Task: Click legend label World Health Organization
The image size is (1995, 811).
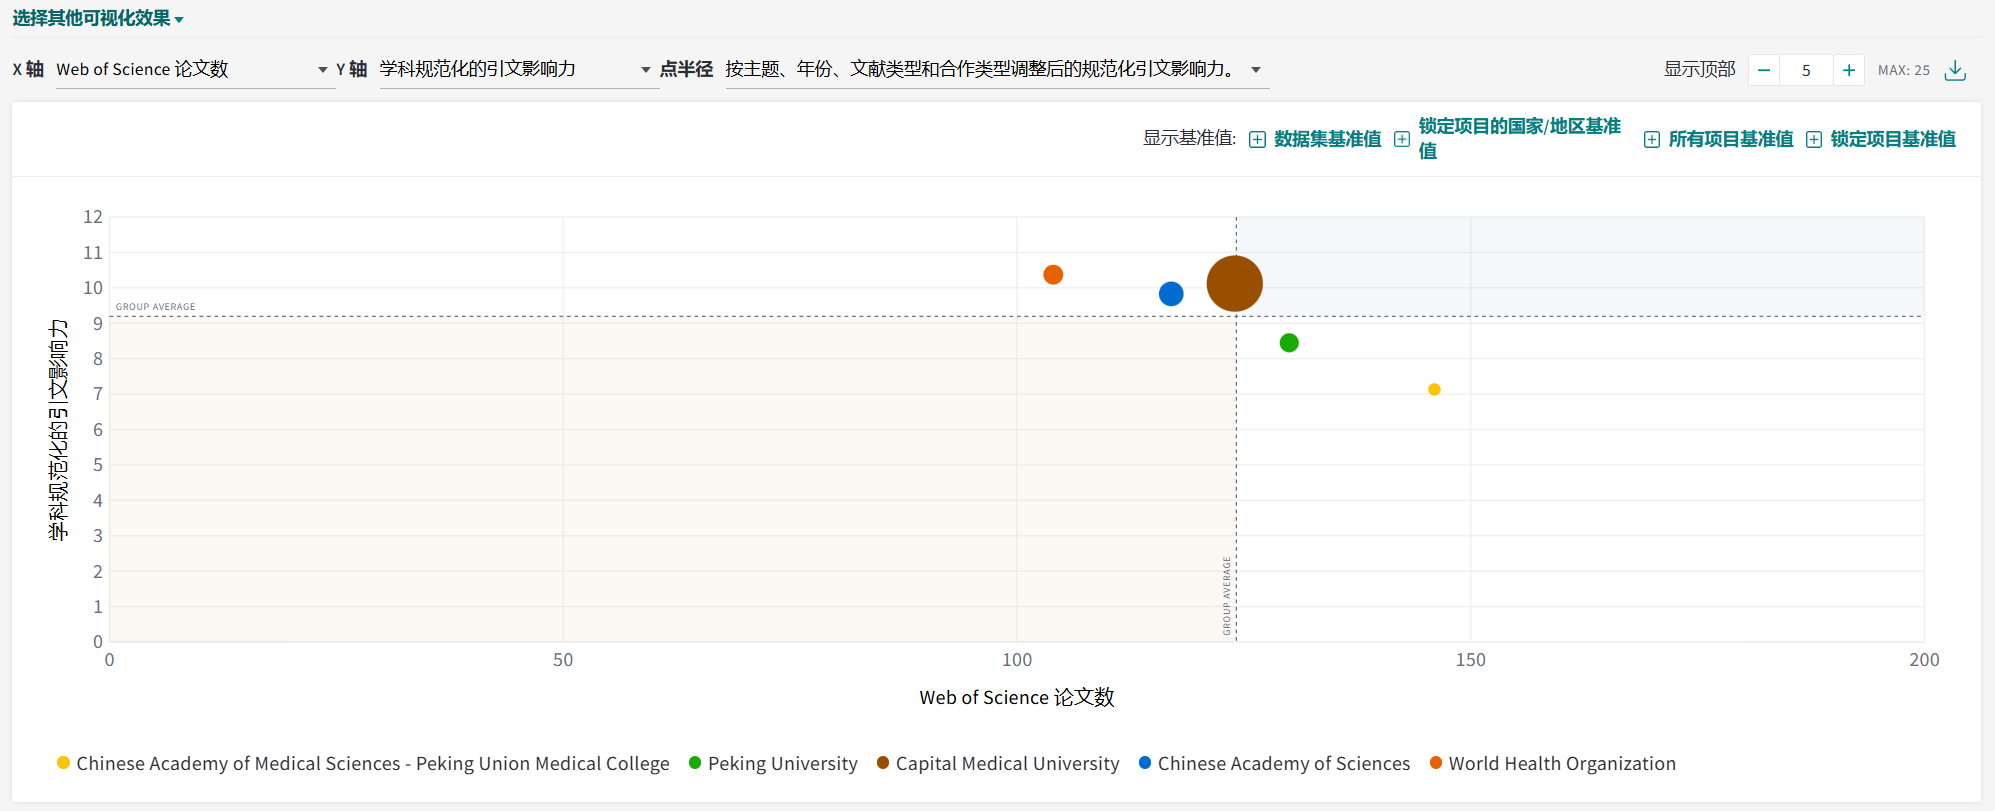Action: click(x=1562, y=764)
